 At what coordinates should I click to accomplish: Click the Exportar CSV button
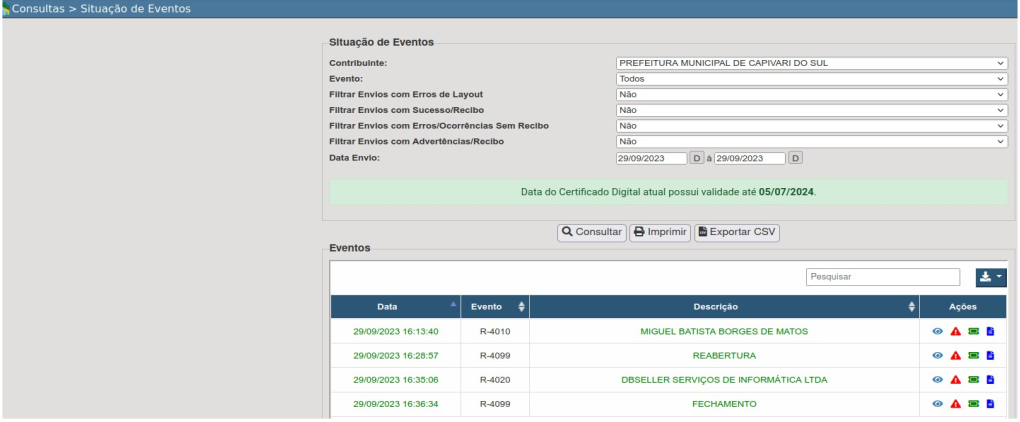[737, 232]
